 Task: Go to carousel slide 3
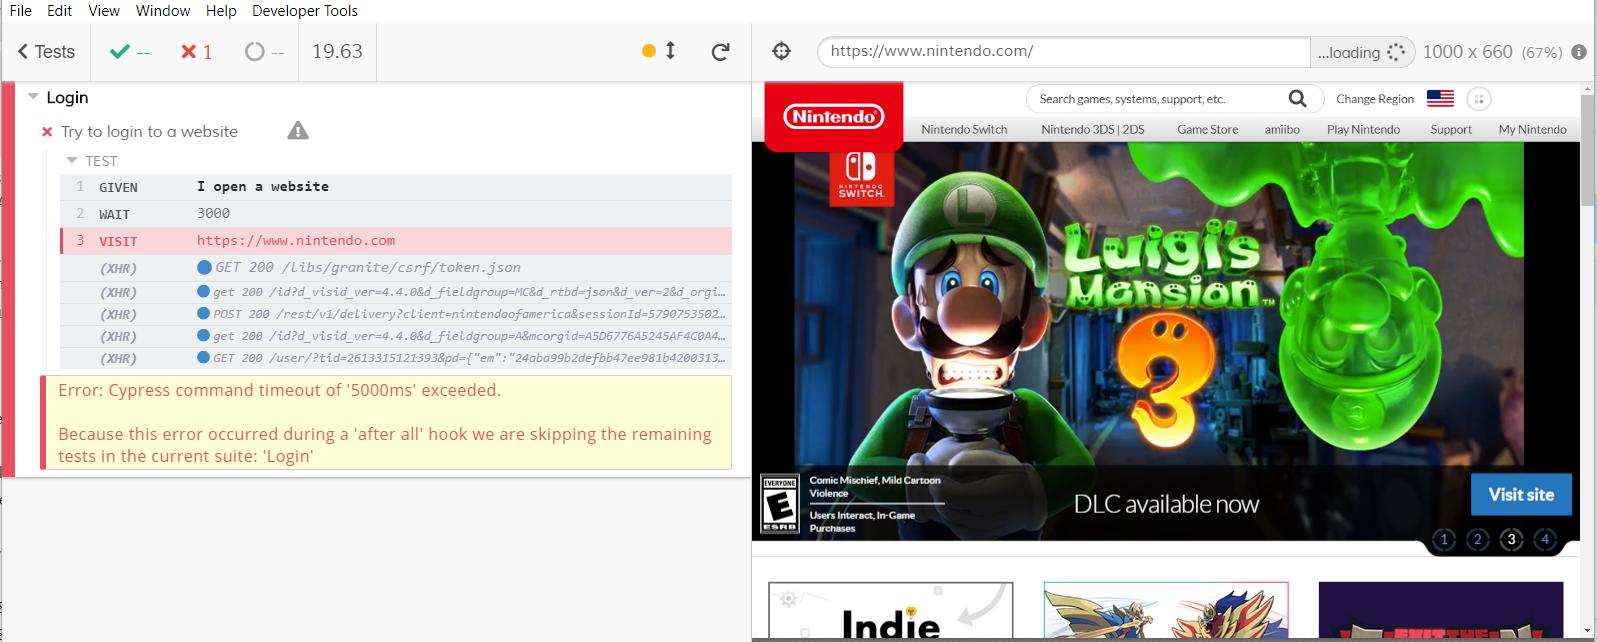pyautogui.click(x=1511, y=539)
